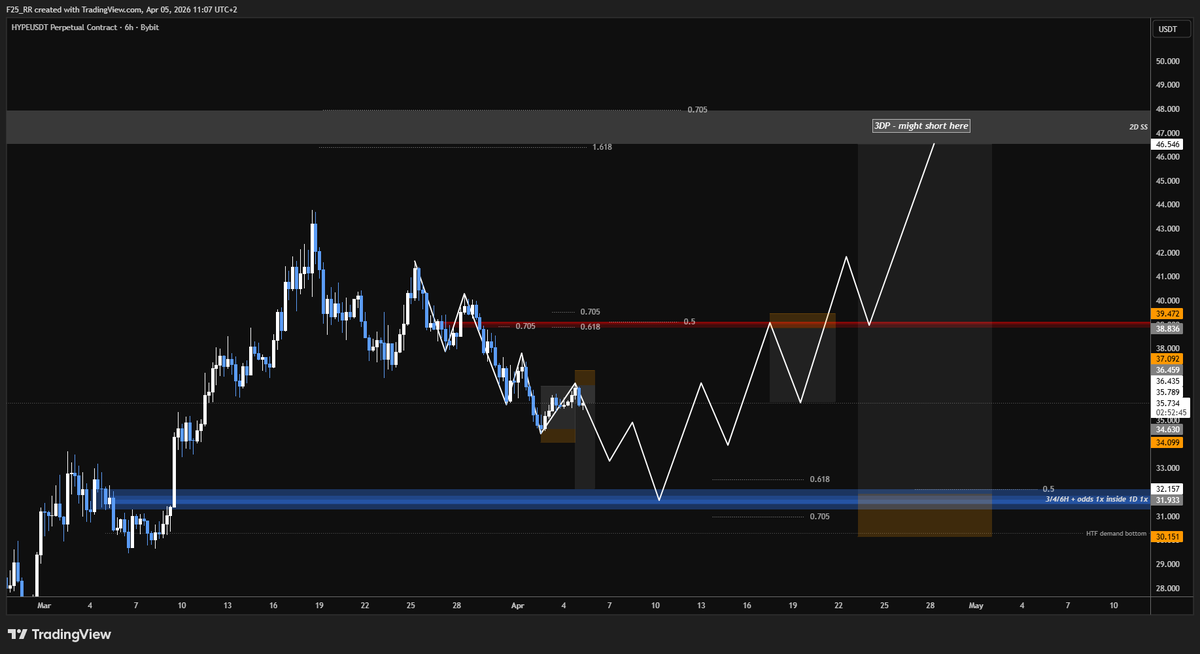The width and height of the screenshot is (1200, 654).
Task: Click the Apr label on time axis
Action: tap(518, 606)
